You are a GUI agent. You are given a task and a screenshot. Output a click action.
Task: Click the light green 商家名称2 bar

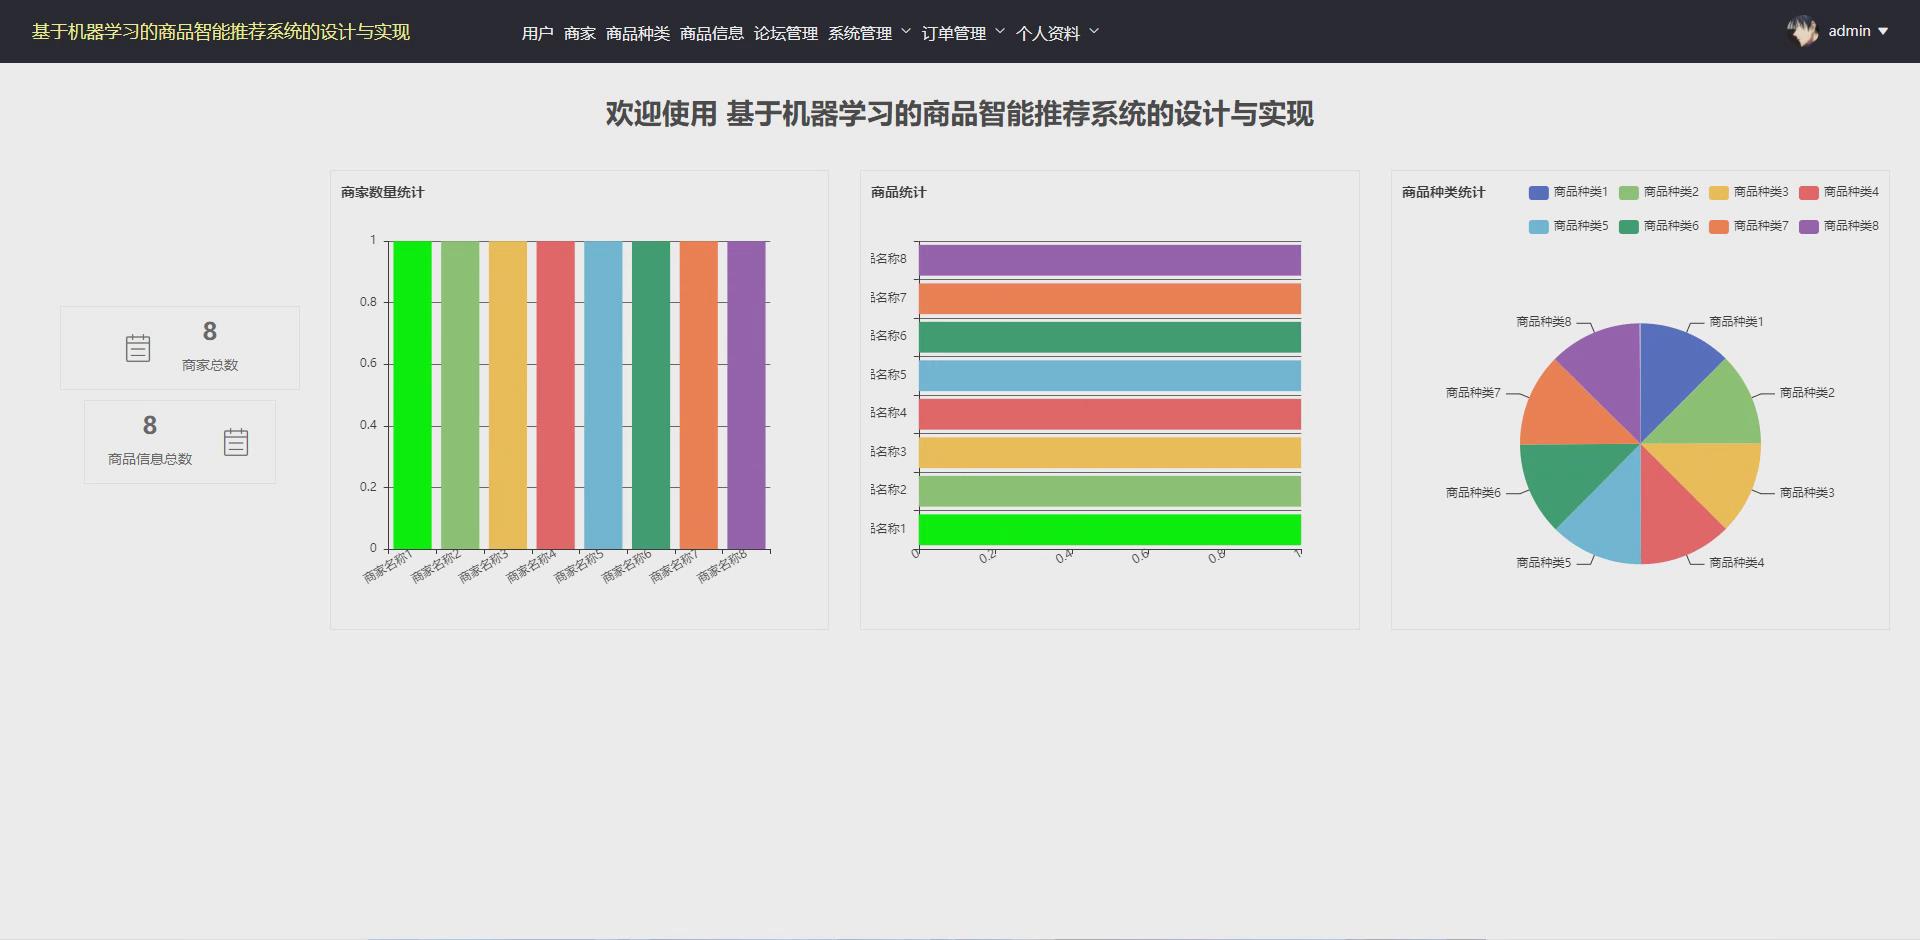460,395
